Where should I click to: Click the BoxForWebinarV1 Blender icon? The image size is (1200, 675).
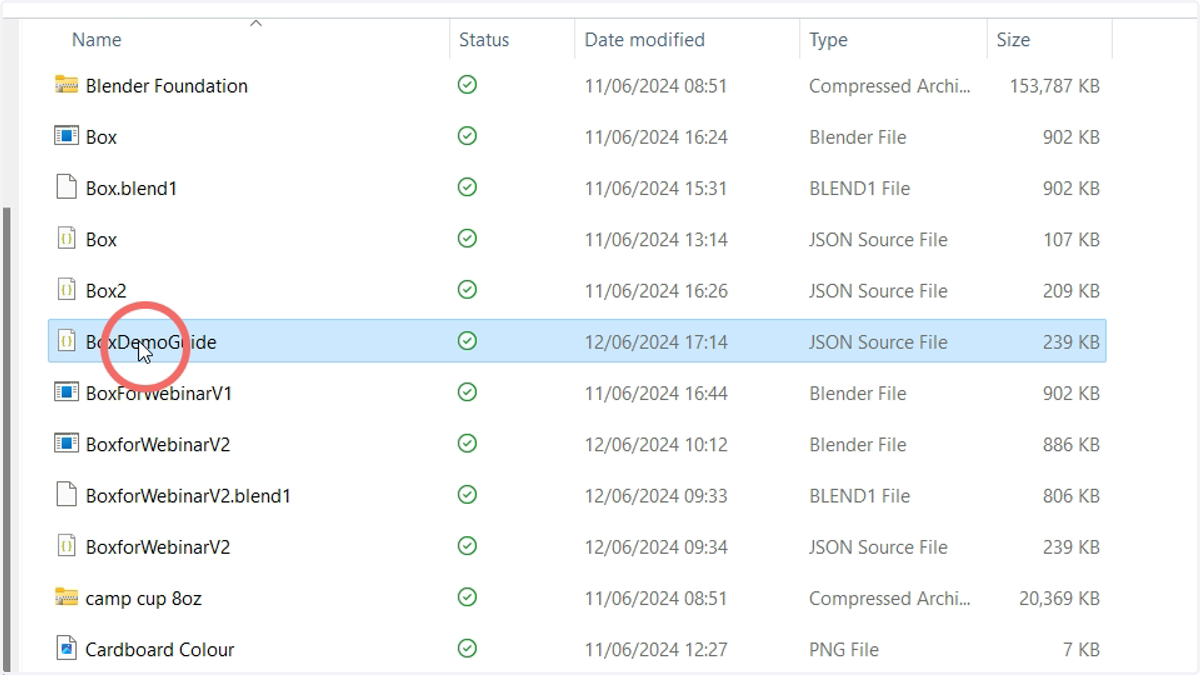(x=66, y=392)
